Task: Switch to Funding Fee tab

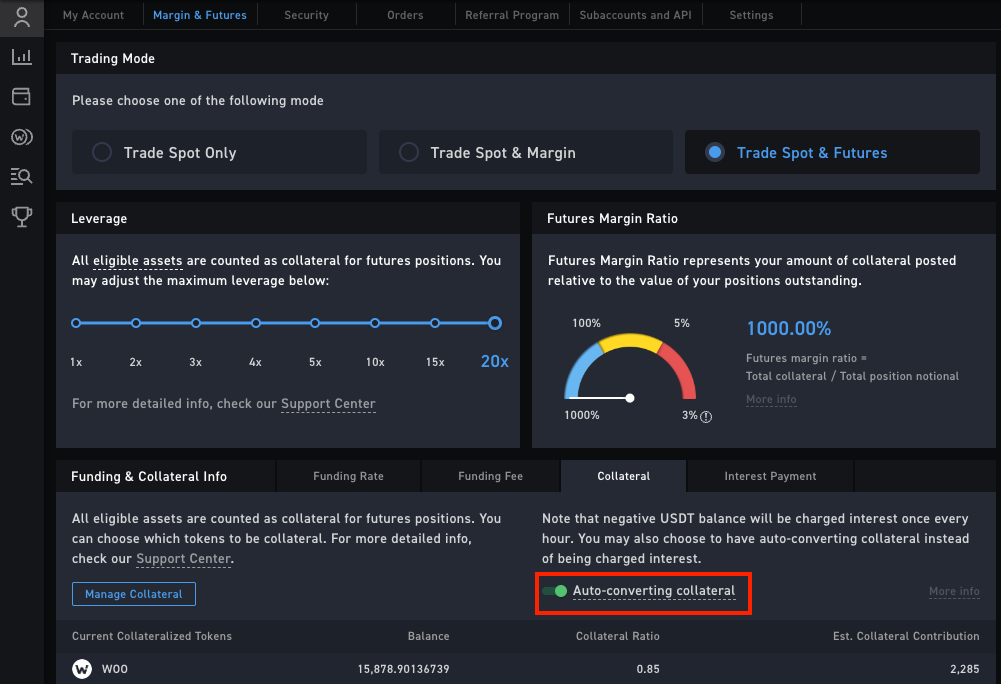Action: (x=490, y=476)
